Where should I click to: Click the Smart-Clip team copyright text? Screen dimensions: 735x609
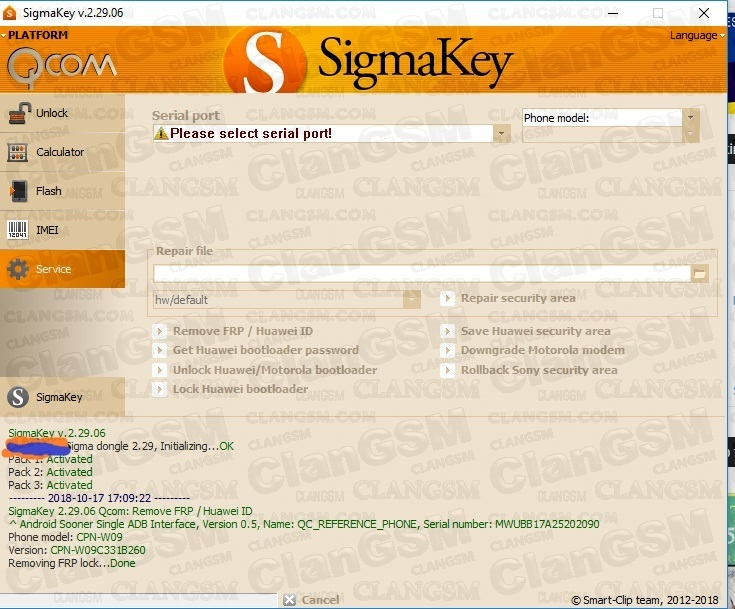pyautogui.click(x=645, y=600)
